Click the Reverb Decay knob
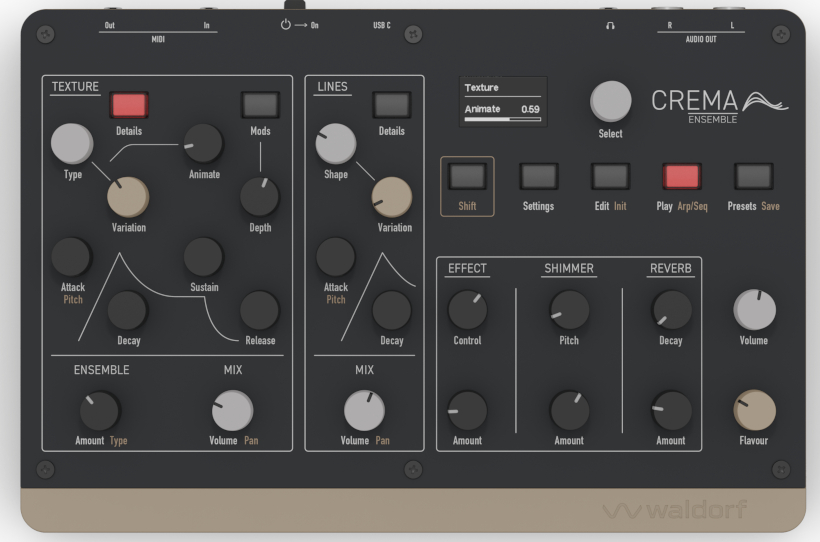820x542 pixels. [x=671, y=310]
